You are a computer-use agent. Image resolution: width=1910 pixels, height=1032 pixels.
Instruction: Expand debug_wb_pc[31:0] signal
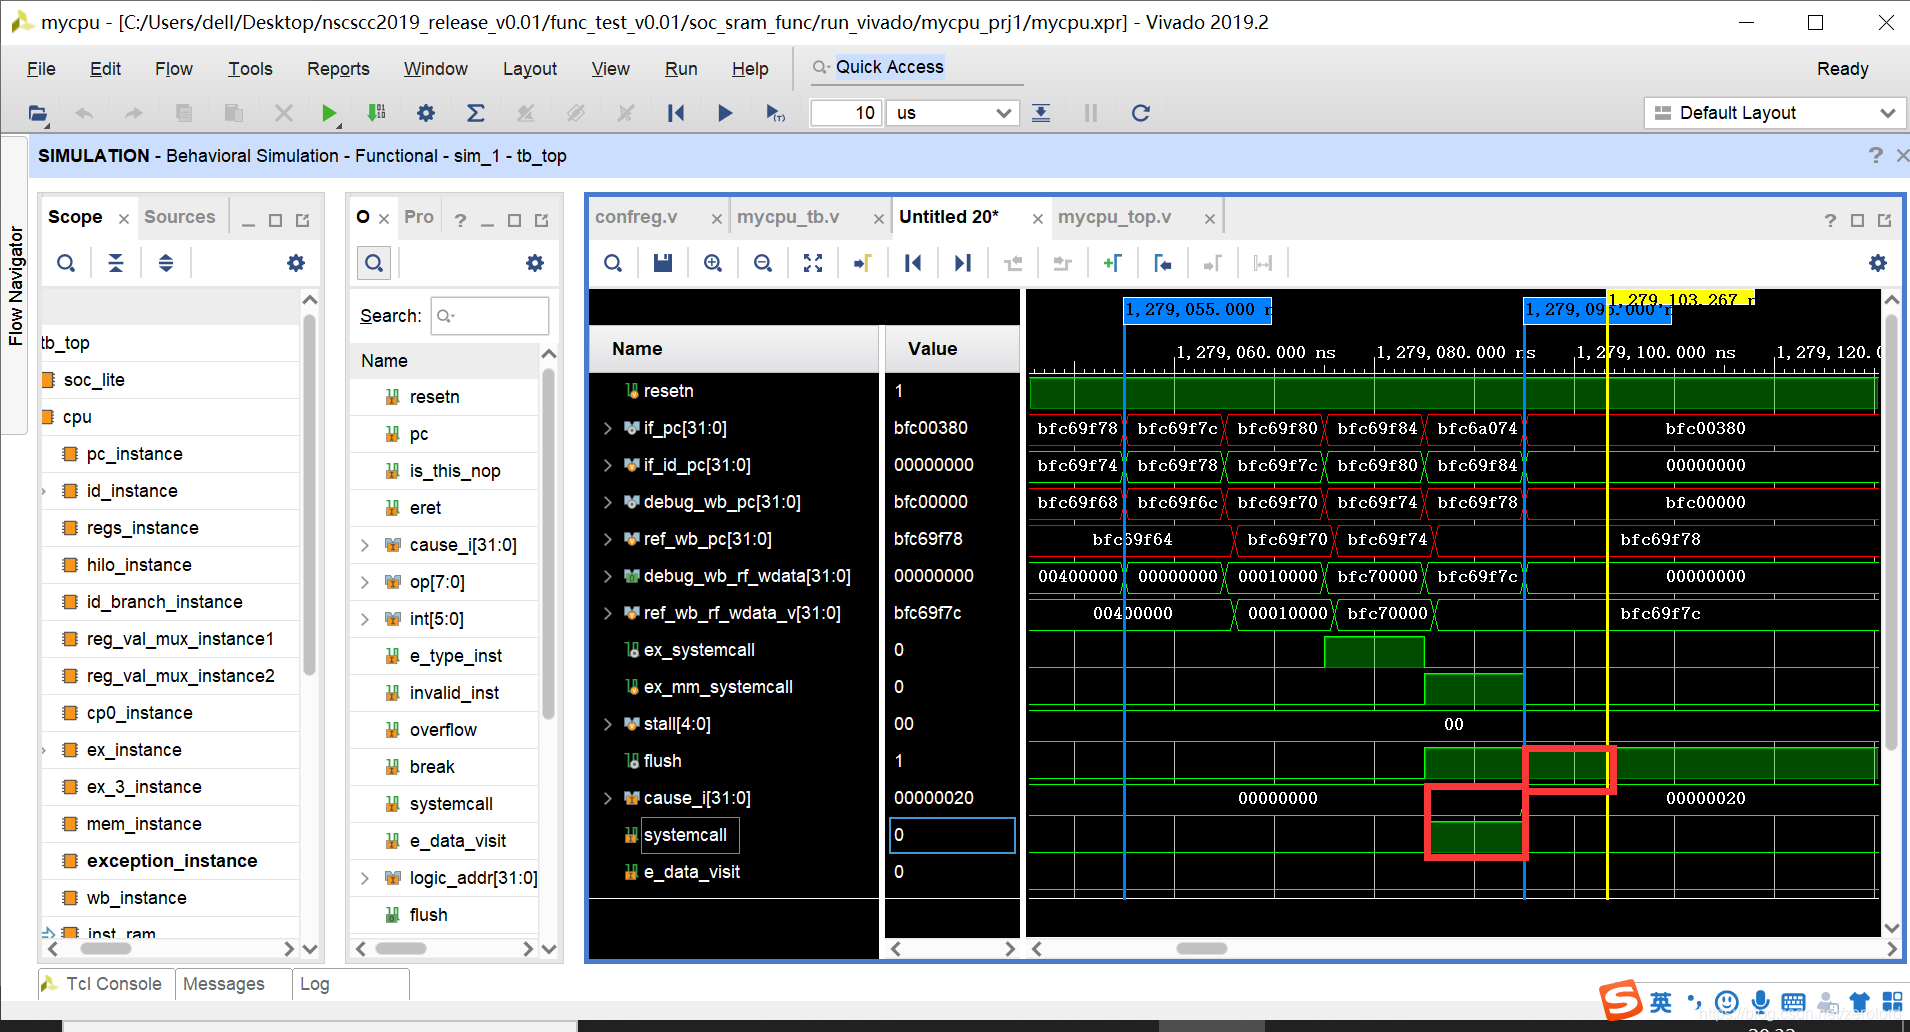(607, 502)
